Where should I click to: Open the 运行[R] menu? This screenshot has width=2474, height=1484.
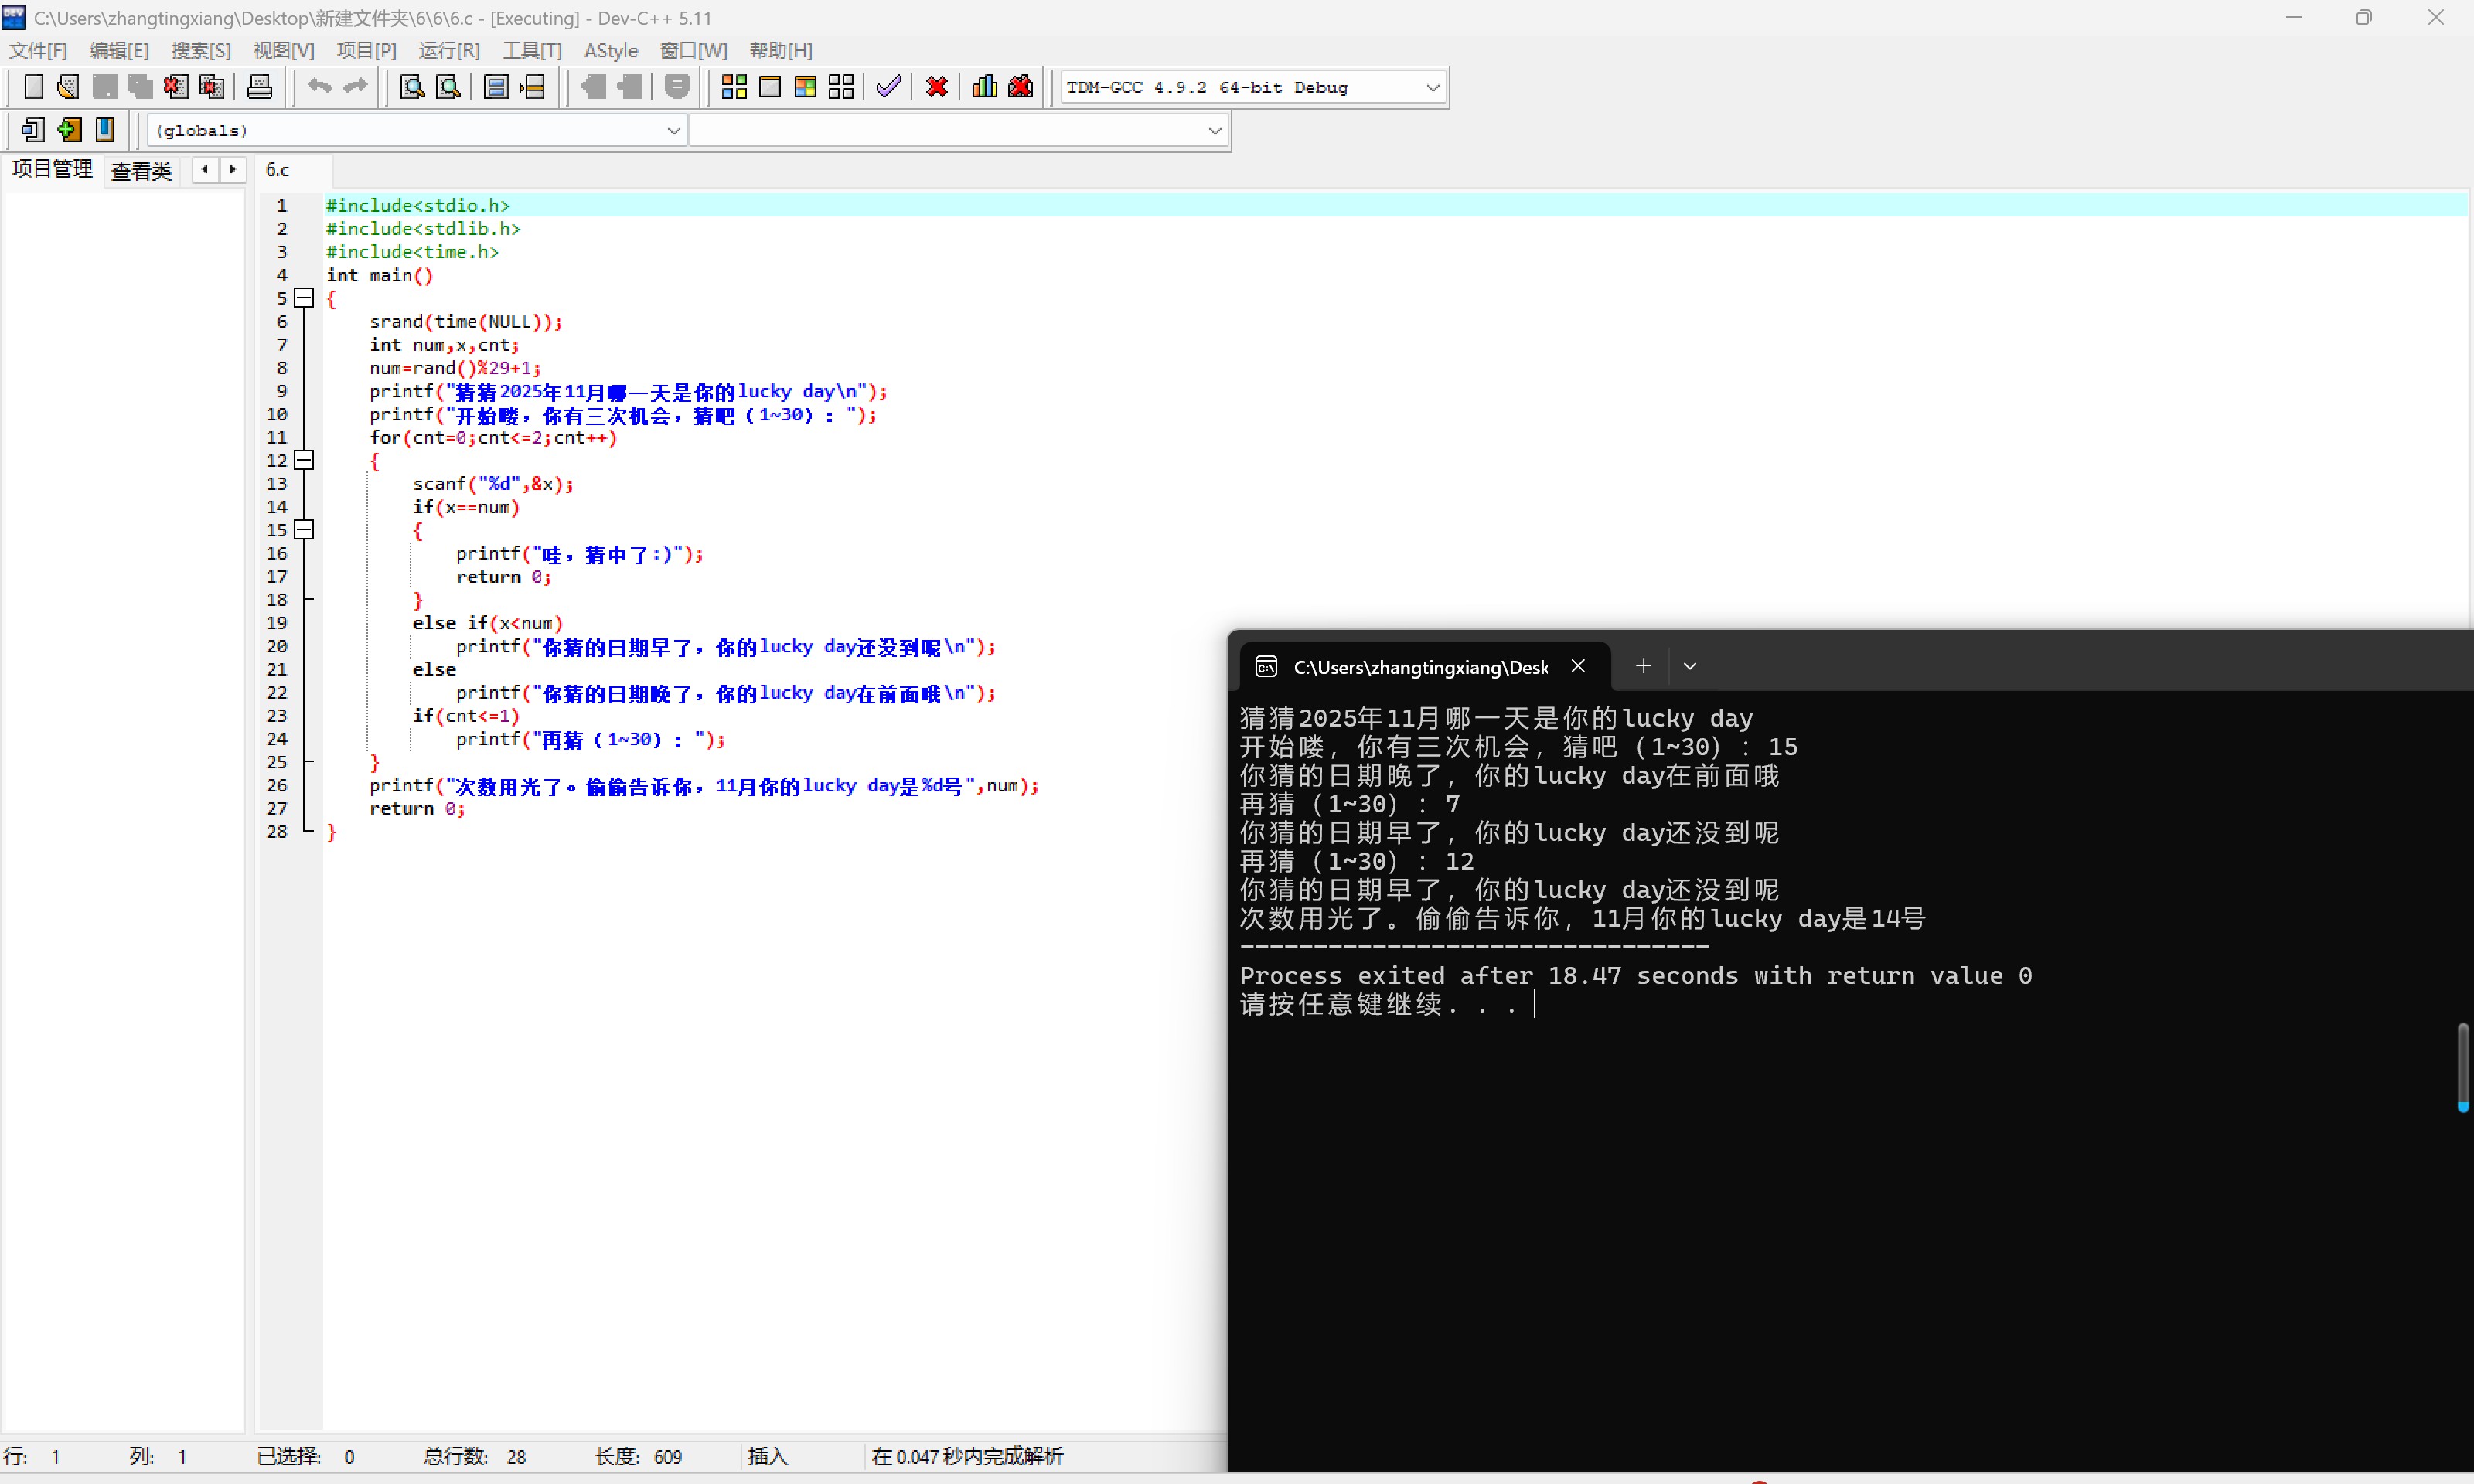point(449,50)
